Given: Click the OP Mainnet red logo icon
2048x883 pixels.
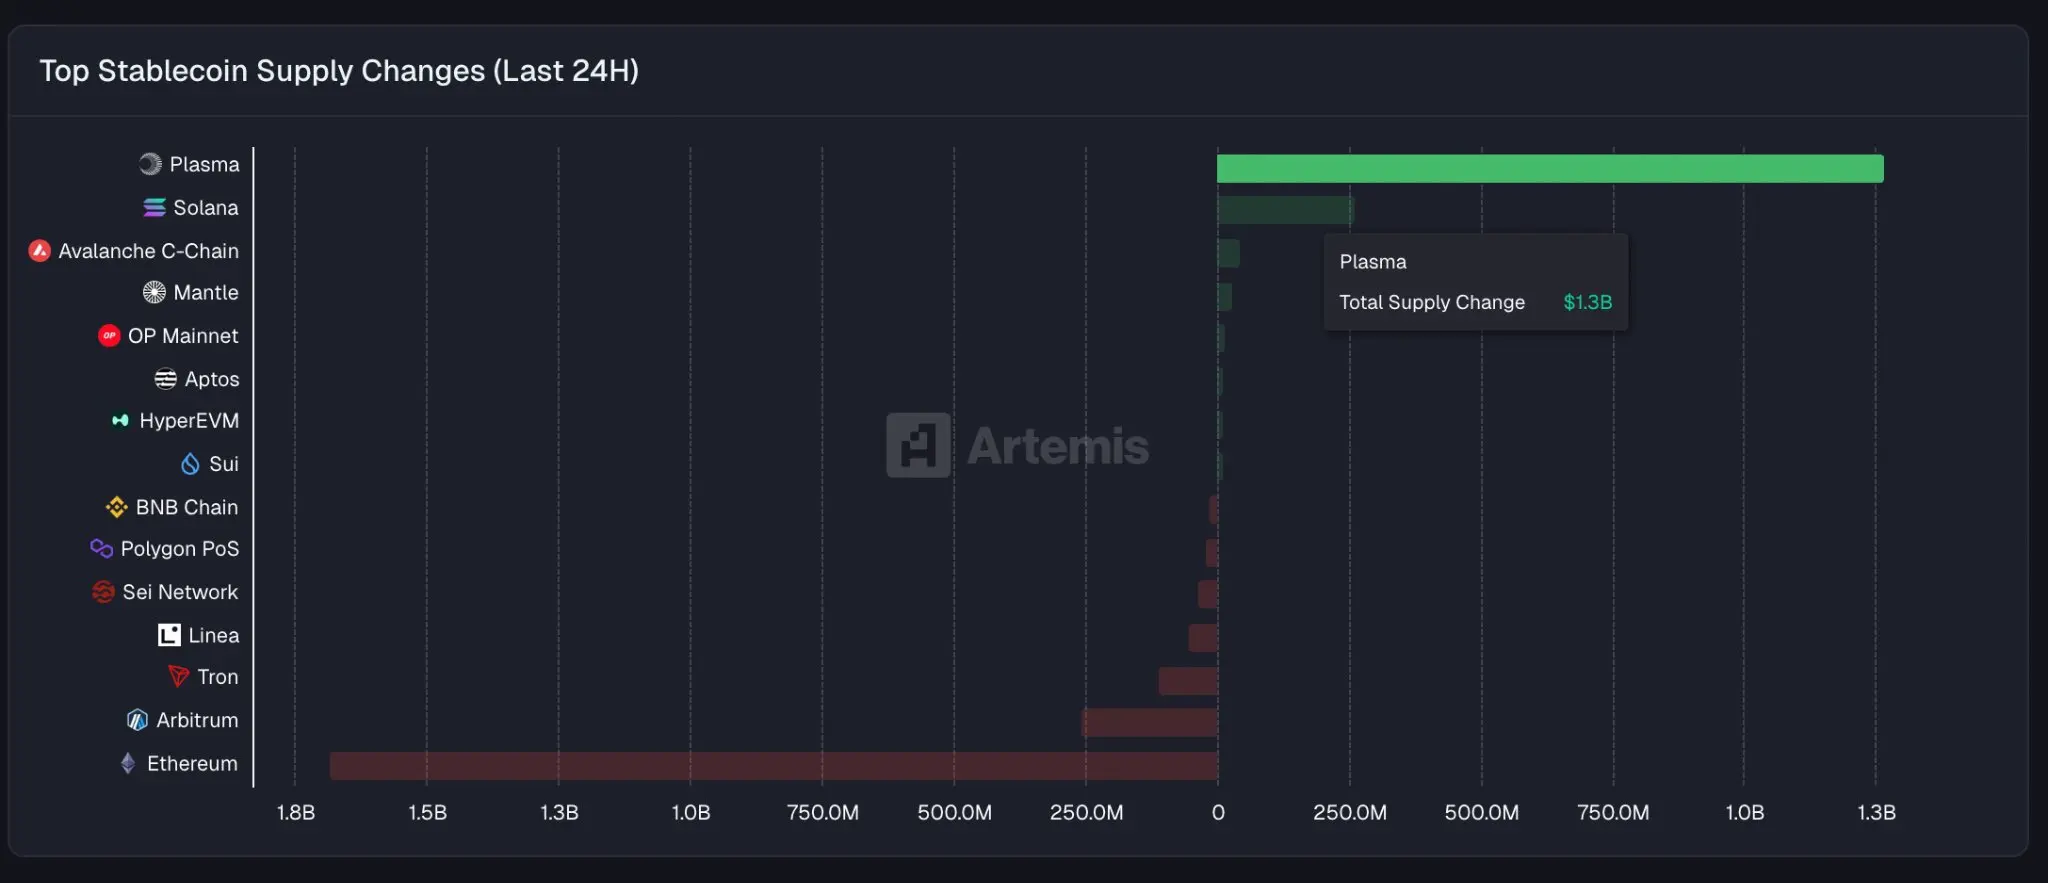Looking at the screenshot, I should [x=109, y=336].
